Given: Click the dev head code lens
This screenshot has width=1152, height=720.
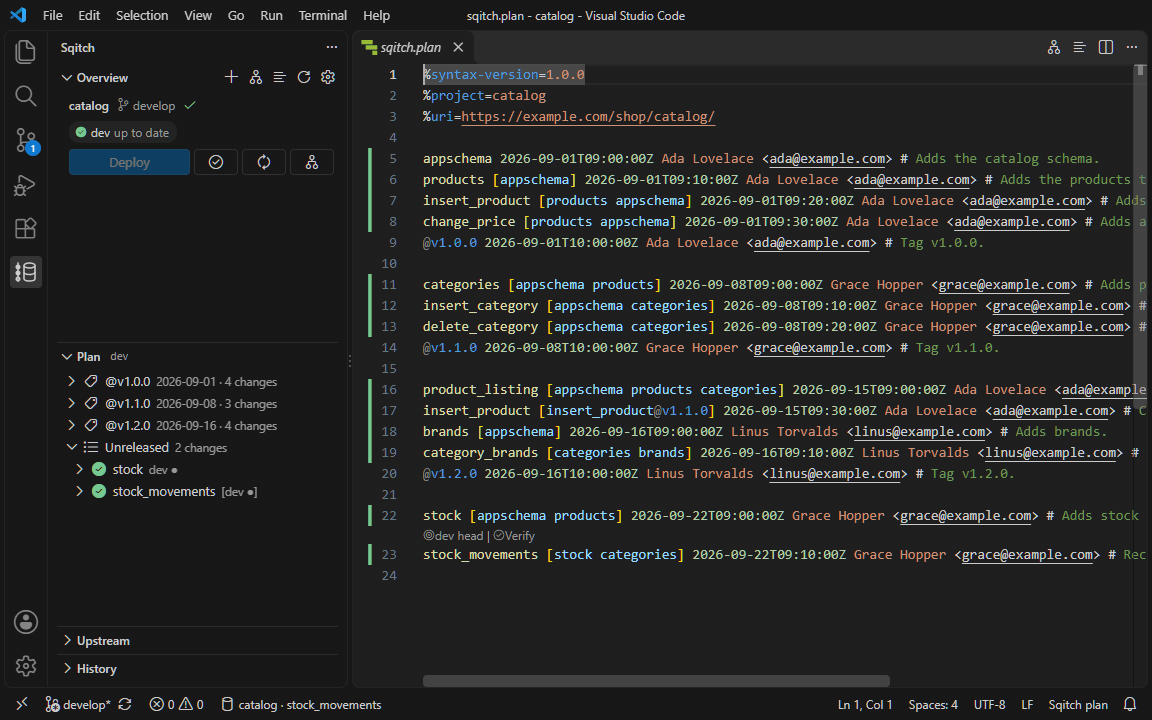Looking at the screenshot, I should coord(453,536).
